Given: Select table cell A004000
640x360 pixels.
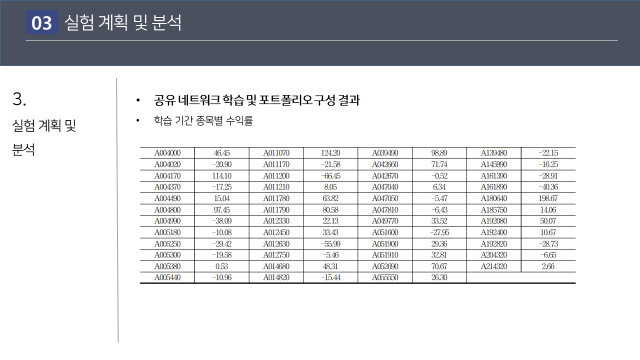Looking at the screenshot, I should [167, 153].
